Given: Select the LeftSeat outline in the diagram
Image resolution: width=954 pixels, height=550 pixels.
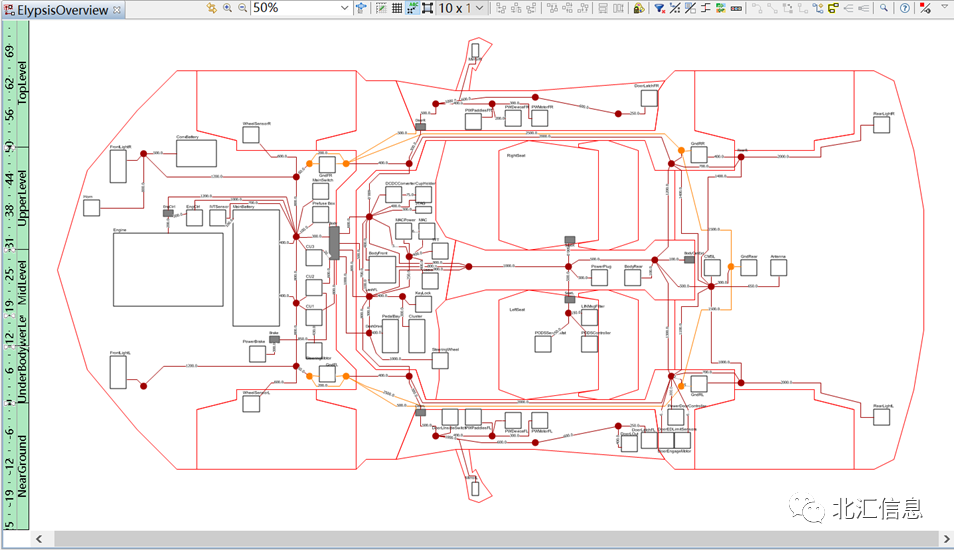Looking at the screenshot, I should pyautogui.click(x=548, y=346).
